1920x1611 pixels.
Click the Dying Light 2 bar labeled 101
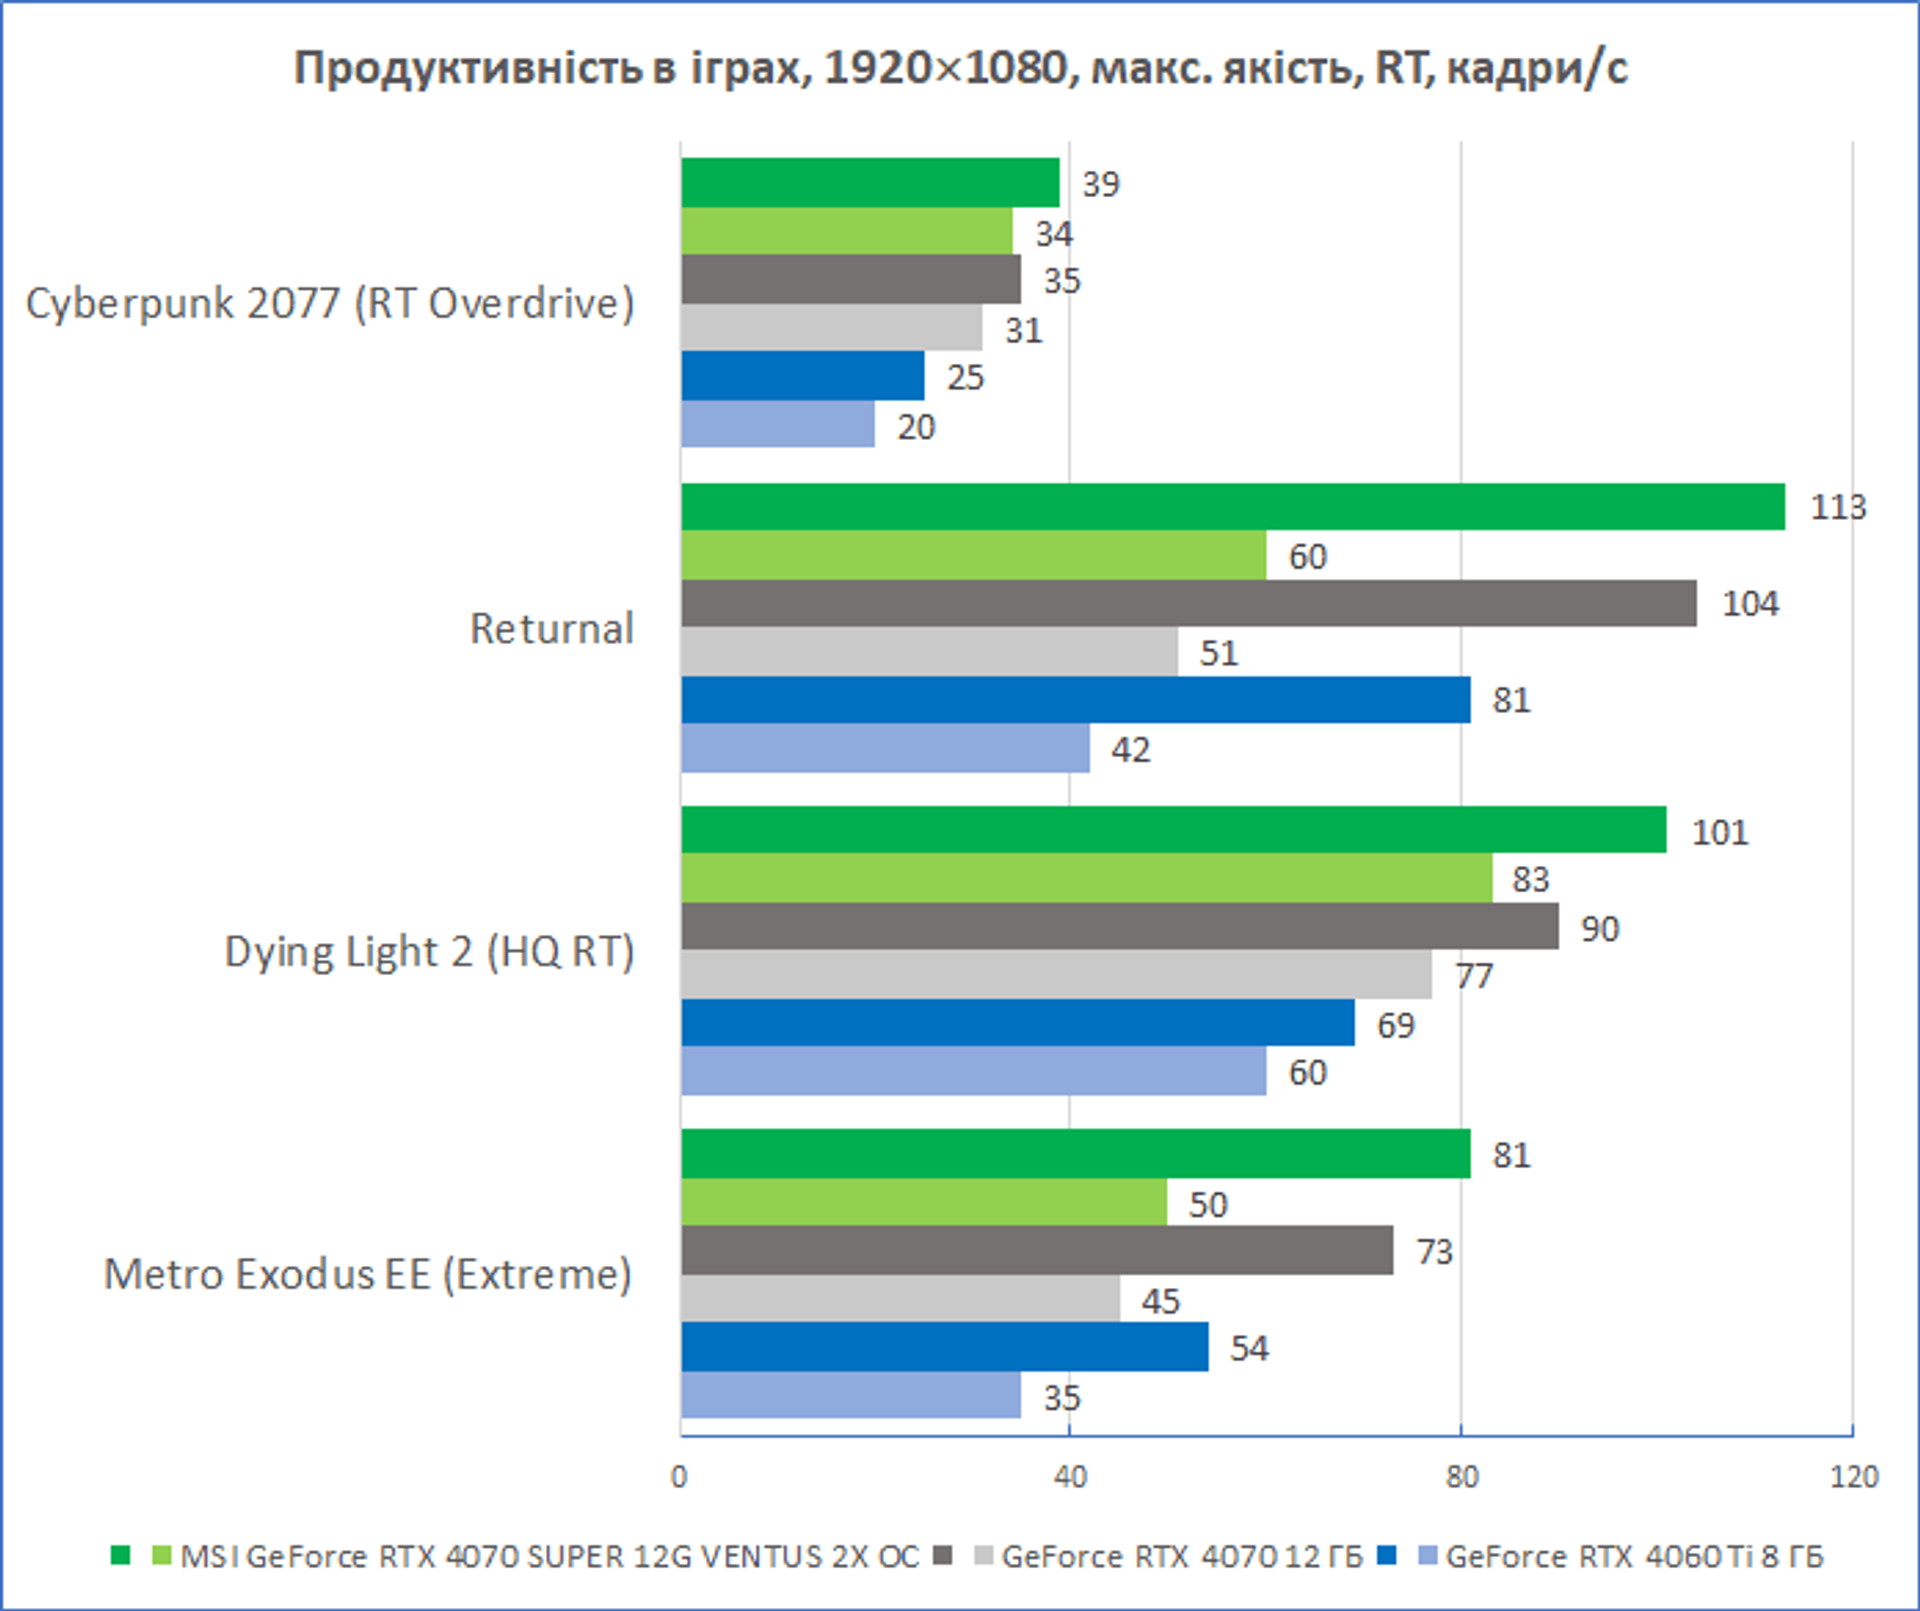1174,829
